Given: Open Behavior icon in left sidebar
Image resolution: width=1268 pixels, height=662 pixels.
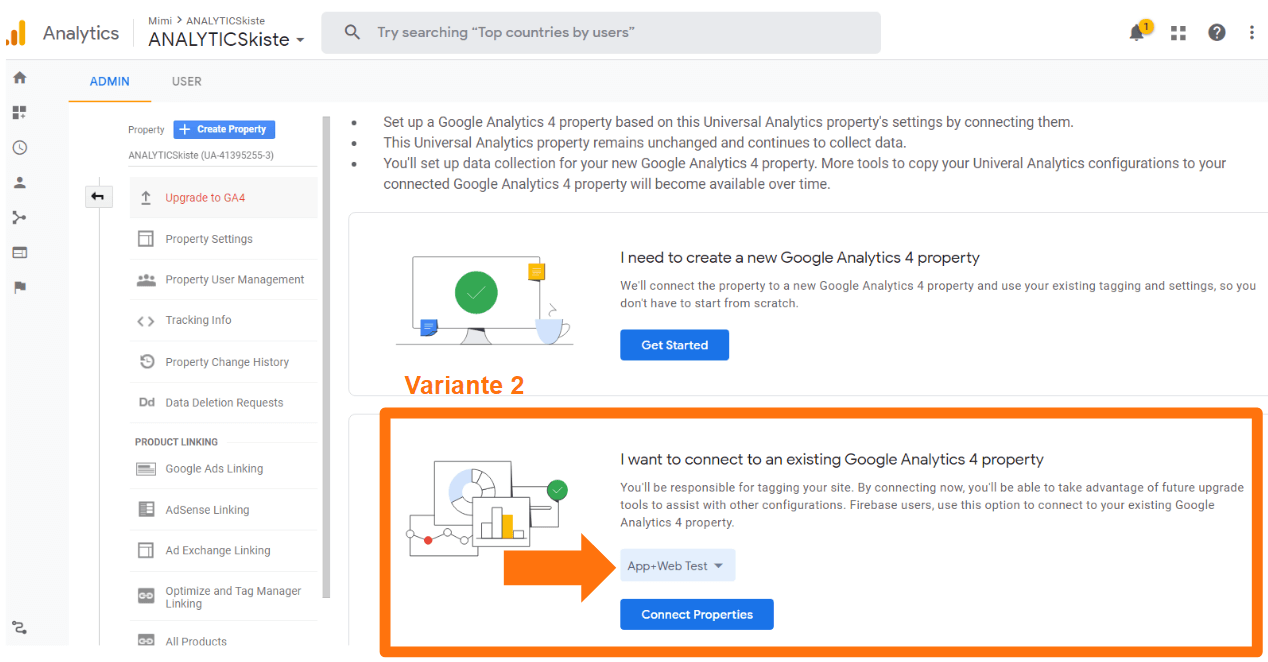Looking at the screenshot, I should pyautogui.click(x=20, y=253).
